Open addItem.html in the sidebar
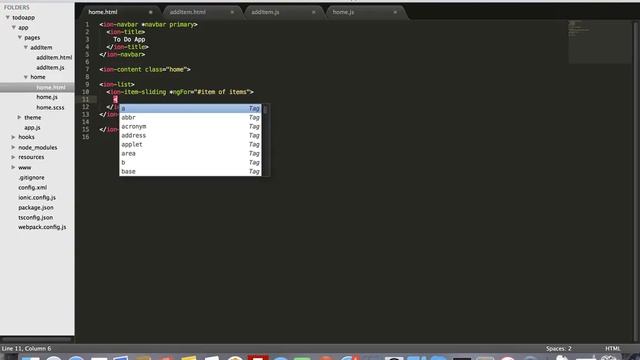 (54, 58)
